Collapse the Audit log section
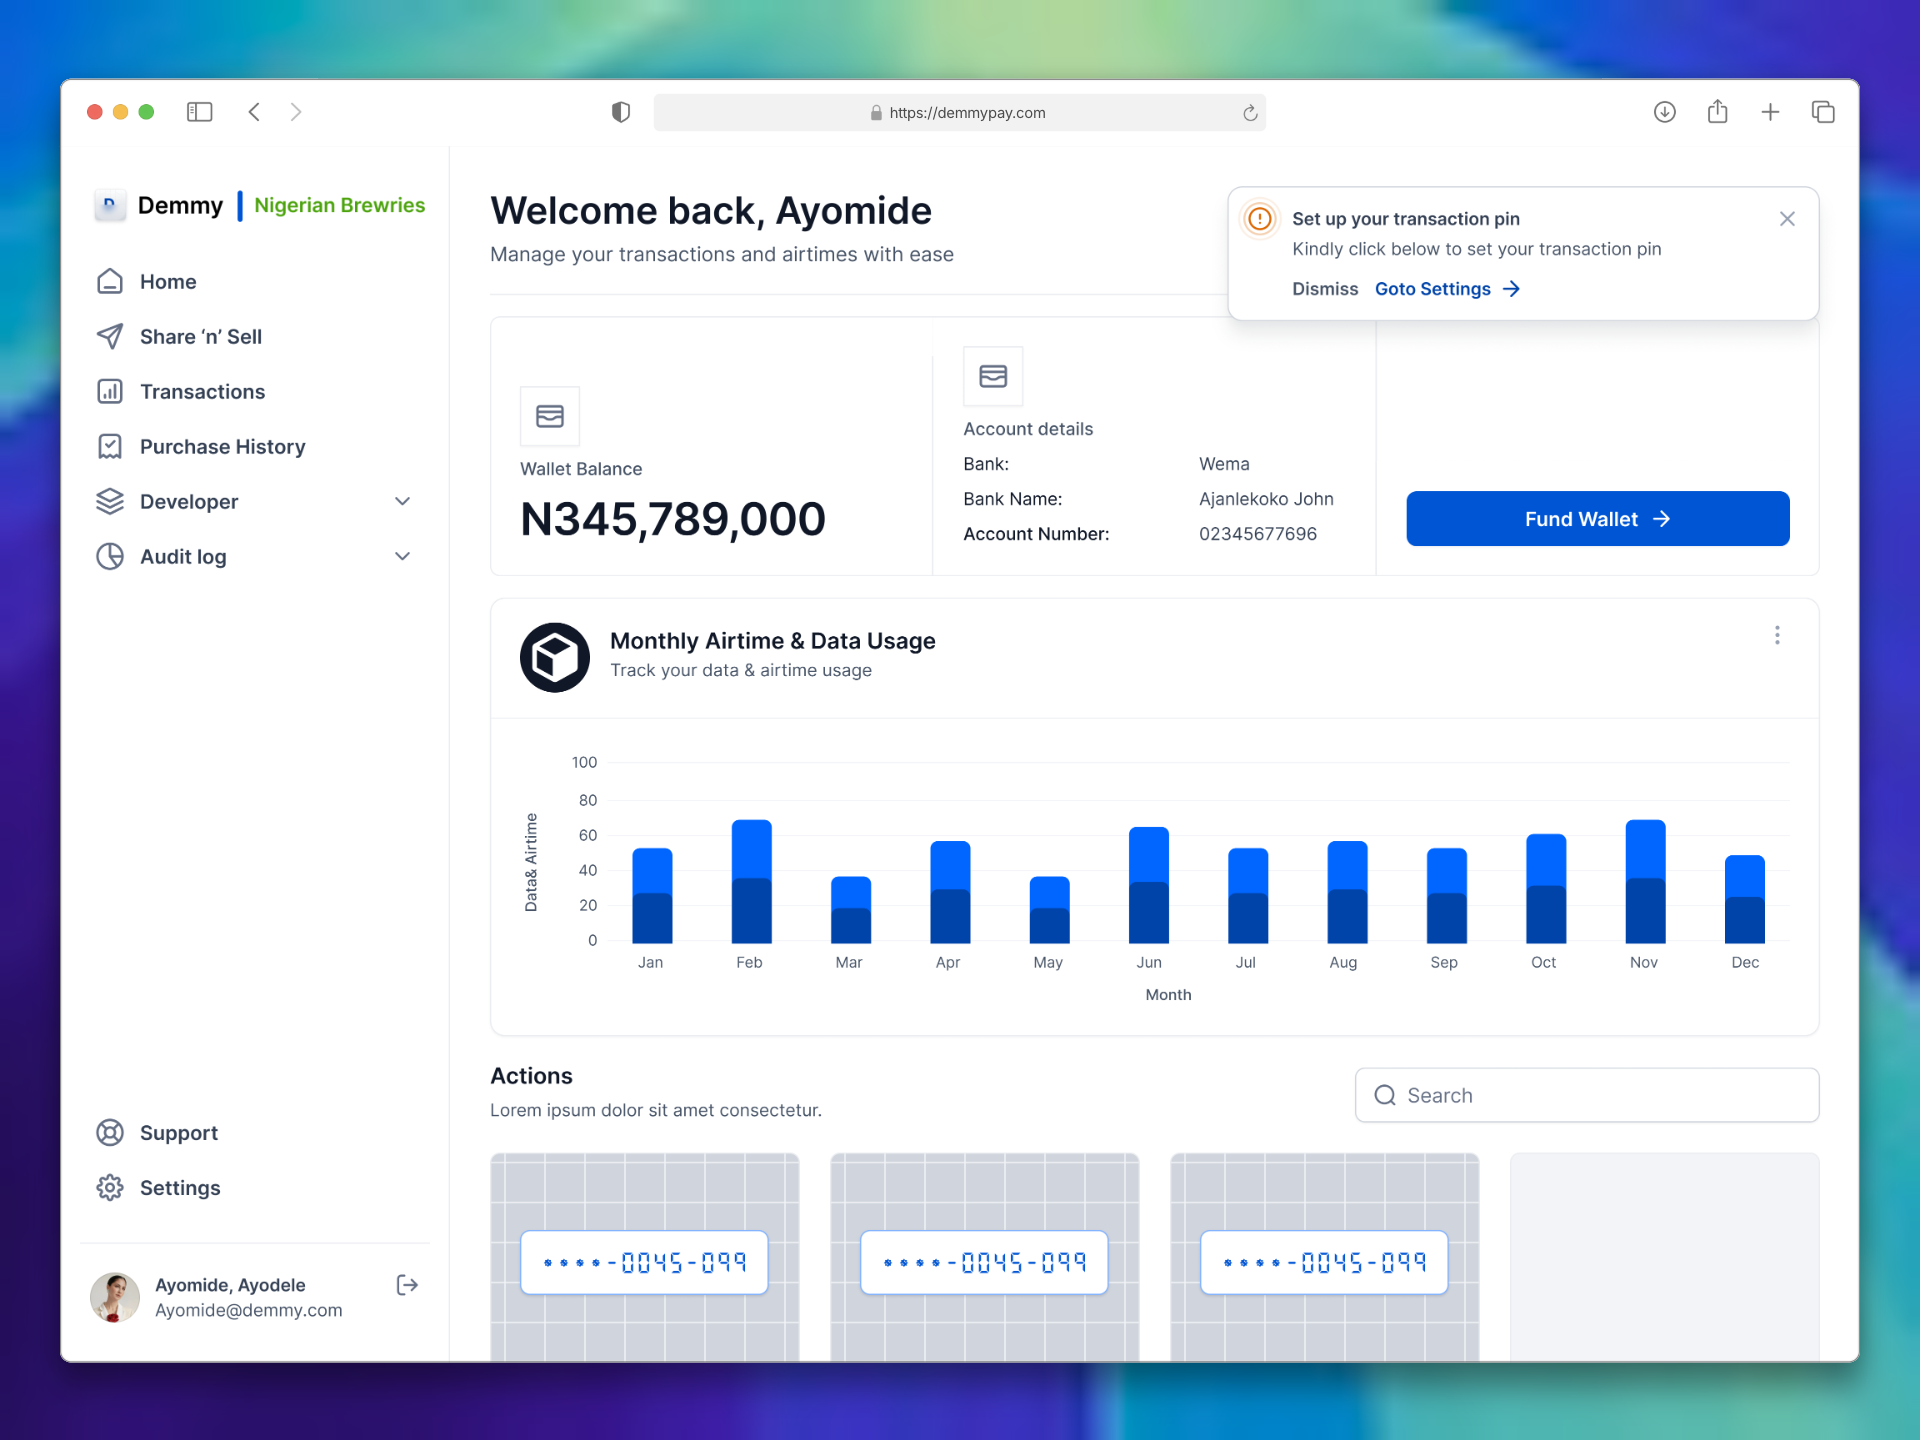 (x=402, y=556)
